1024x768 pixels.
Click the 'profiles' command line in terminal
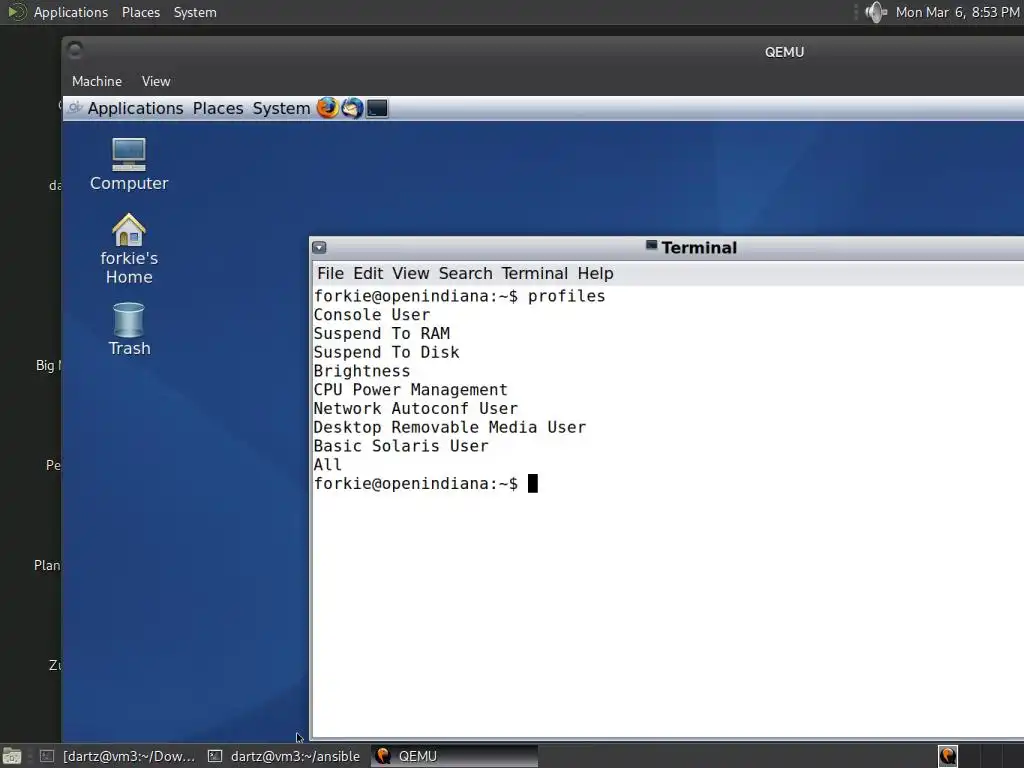459,296
